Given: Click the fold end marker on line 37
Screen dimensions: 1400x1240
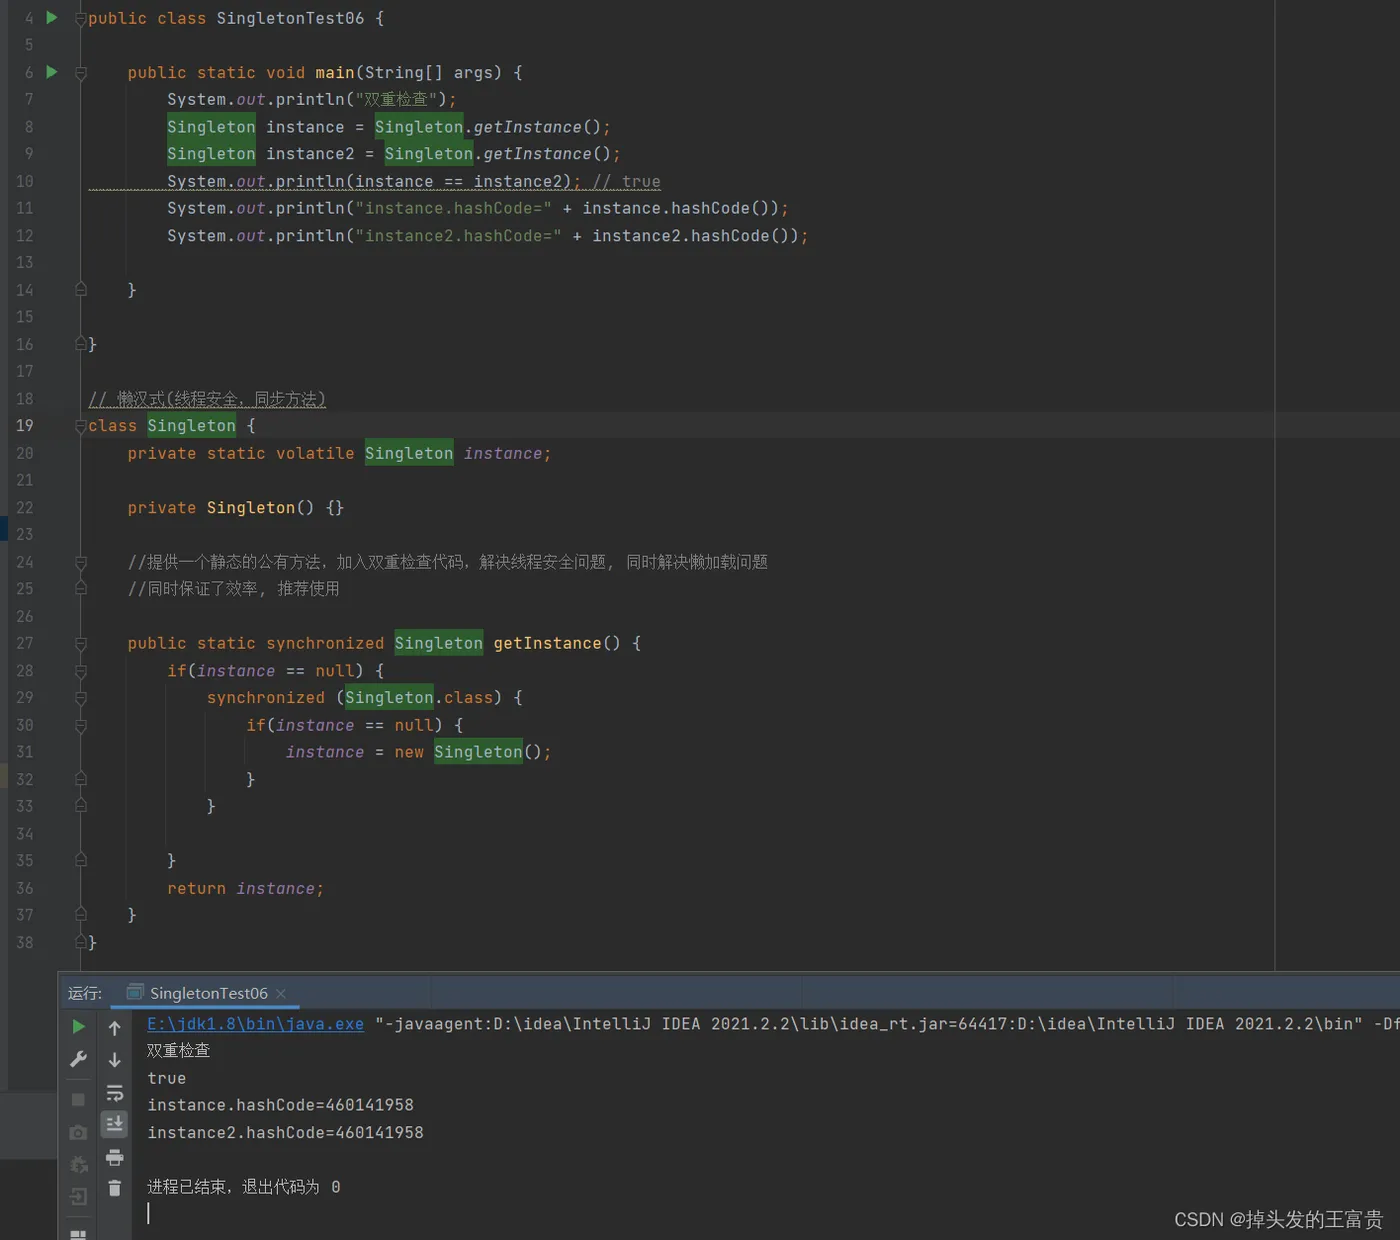Looking at the screenshot, I should [x=81, y=915].
